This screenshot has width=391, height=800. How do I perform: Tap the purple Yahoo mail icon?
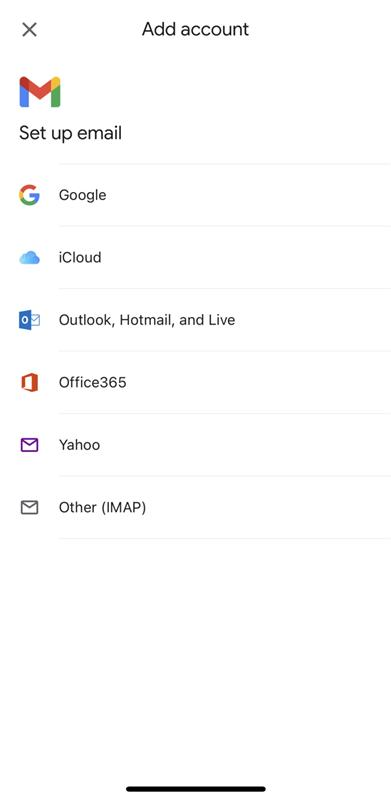coord(30,445)
